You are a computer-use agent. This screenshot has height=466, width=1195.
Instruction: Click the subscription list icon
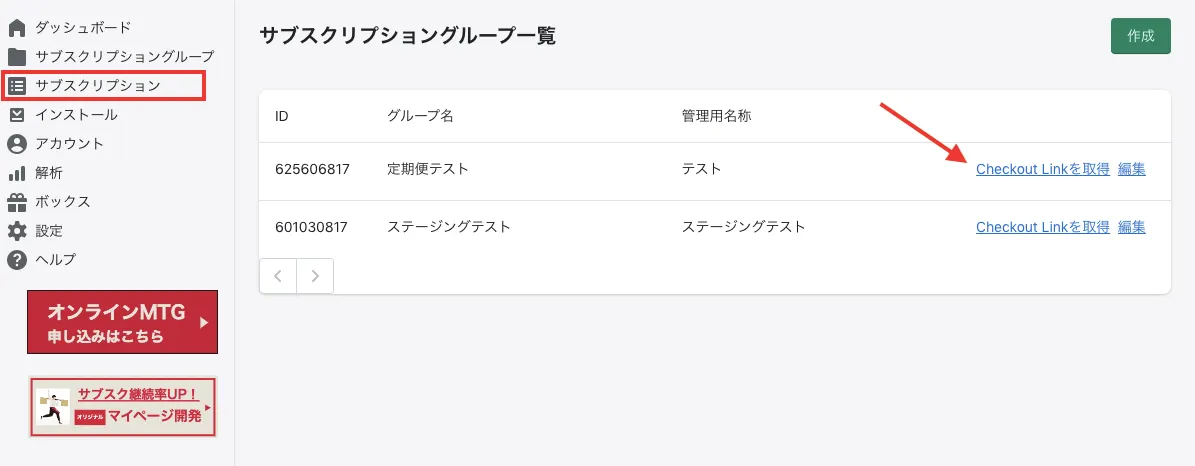coord(17,86)
